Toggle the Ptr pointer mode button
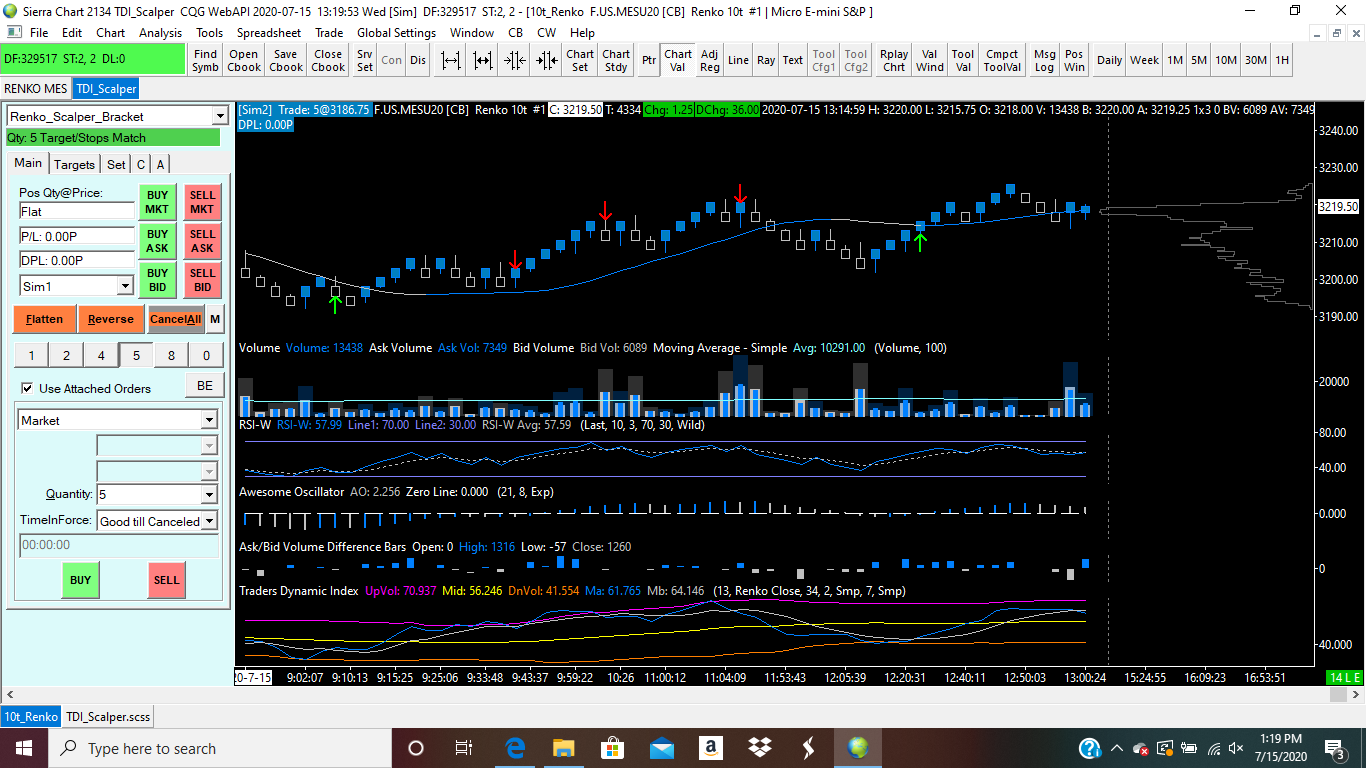This screenshot has width=1366, height=768. point(649,60)
